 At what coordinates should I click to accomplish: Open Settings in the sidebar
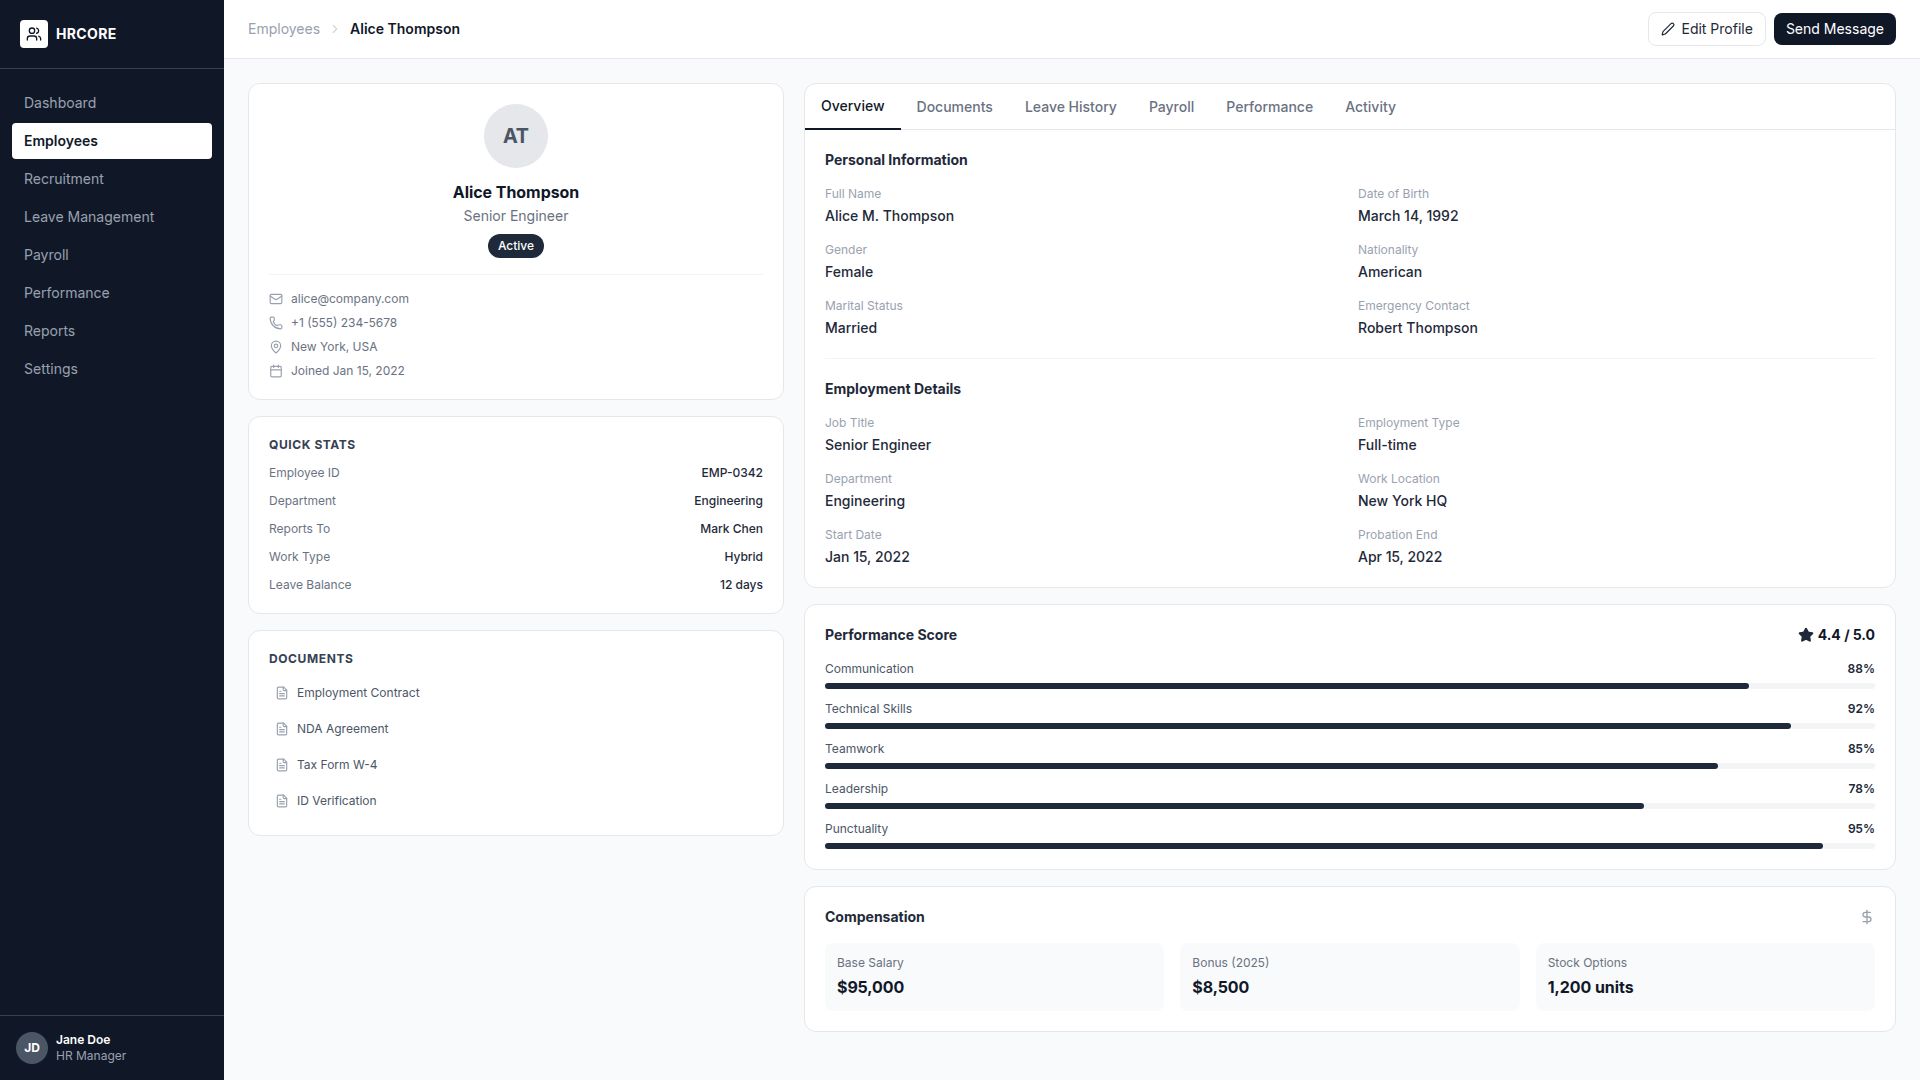(112, 369)
